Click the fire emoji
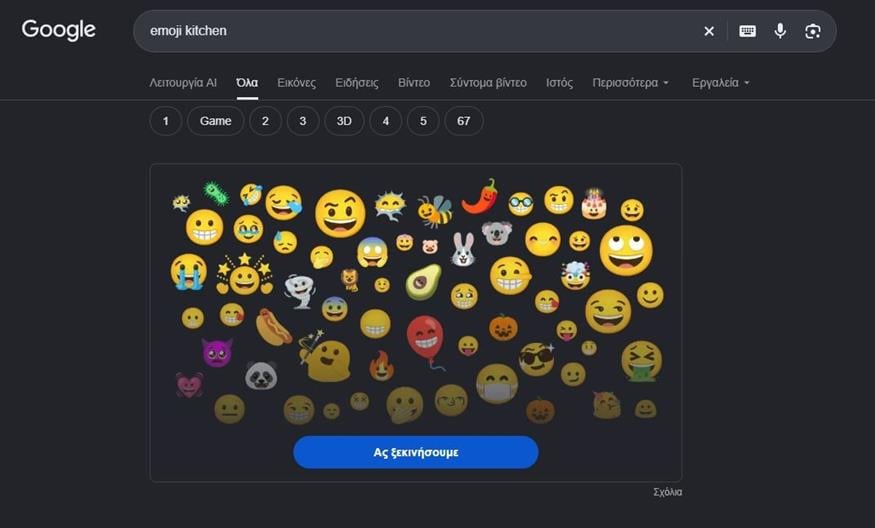Image resolution: width=875 pixels, height=528 pixels. (382, 366)
